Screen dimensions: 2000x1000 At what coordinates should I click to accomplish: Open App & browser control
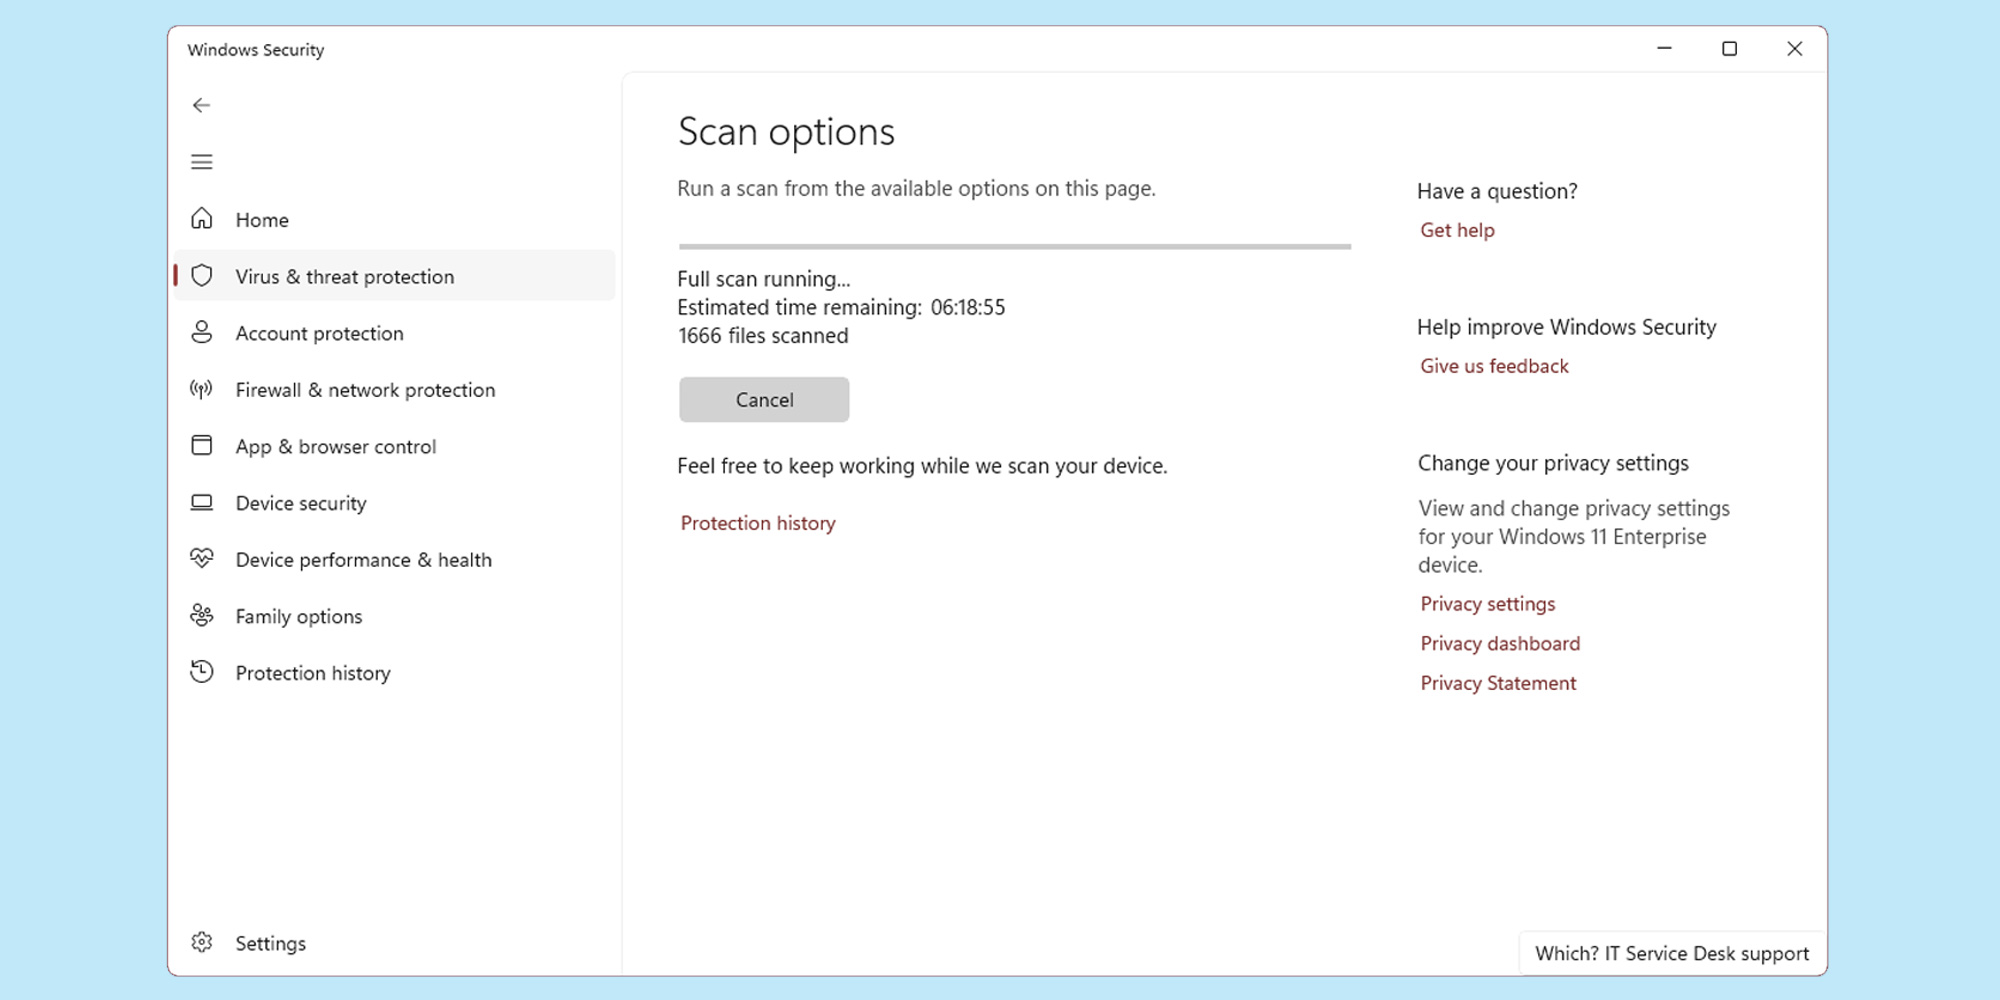coord(336,446)
